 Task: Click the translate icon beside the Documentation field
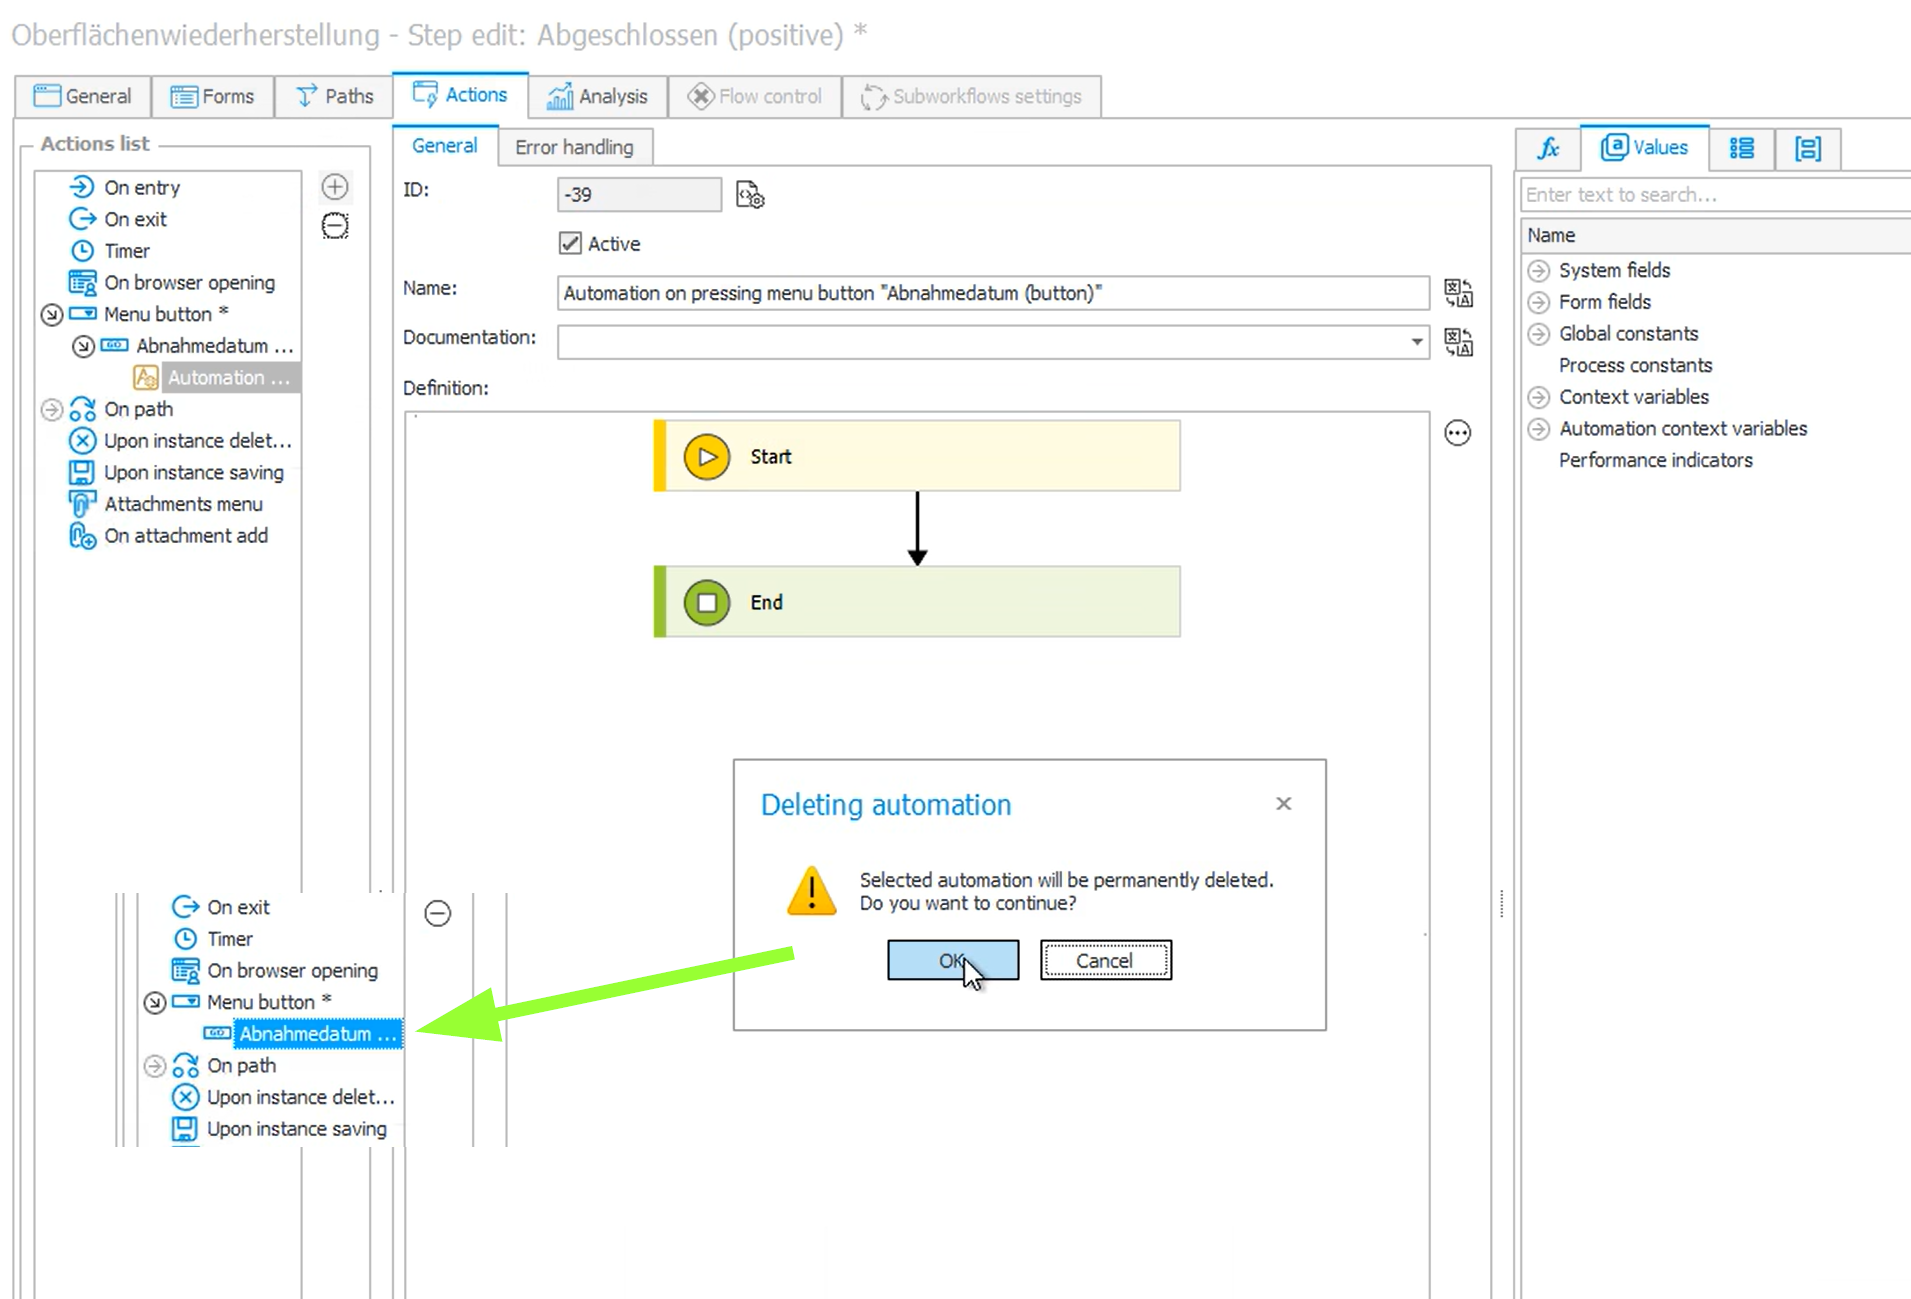click(x=1458, y=342)
